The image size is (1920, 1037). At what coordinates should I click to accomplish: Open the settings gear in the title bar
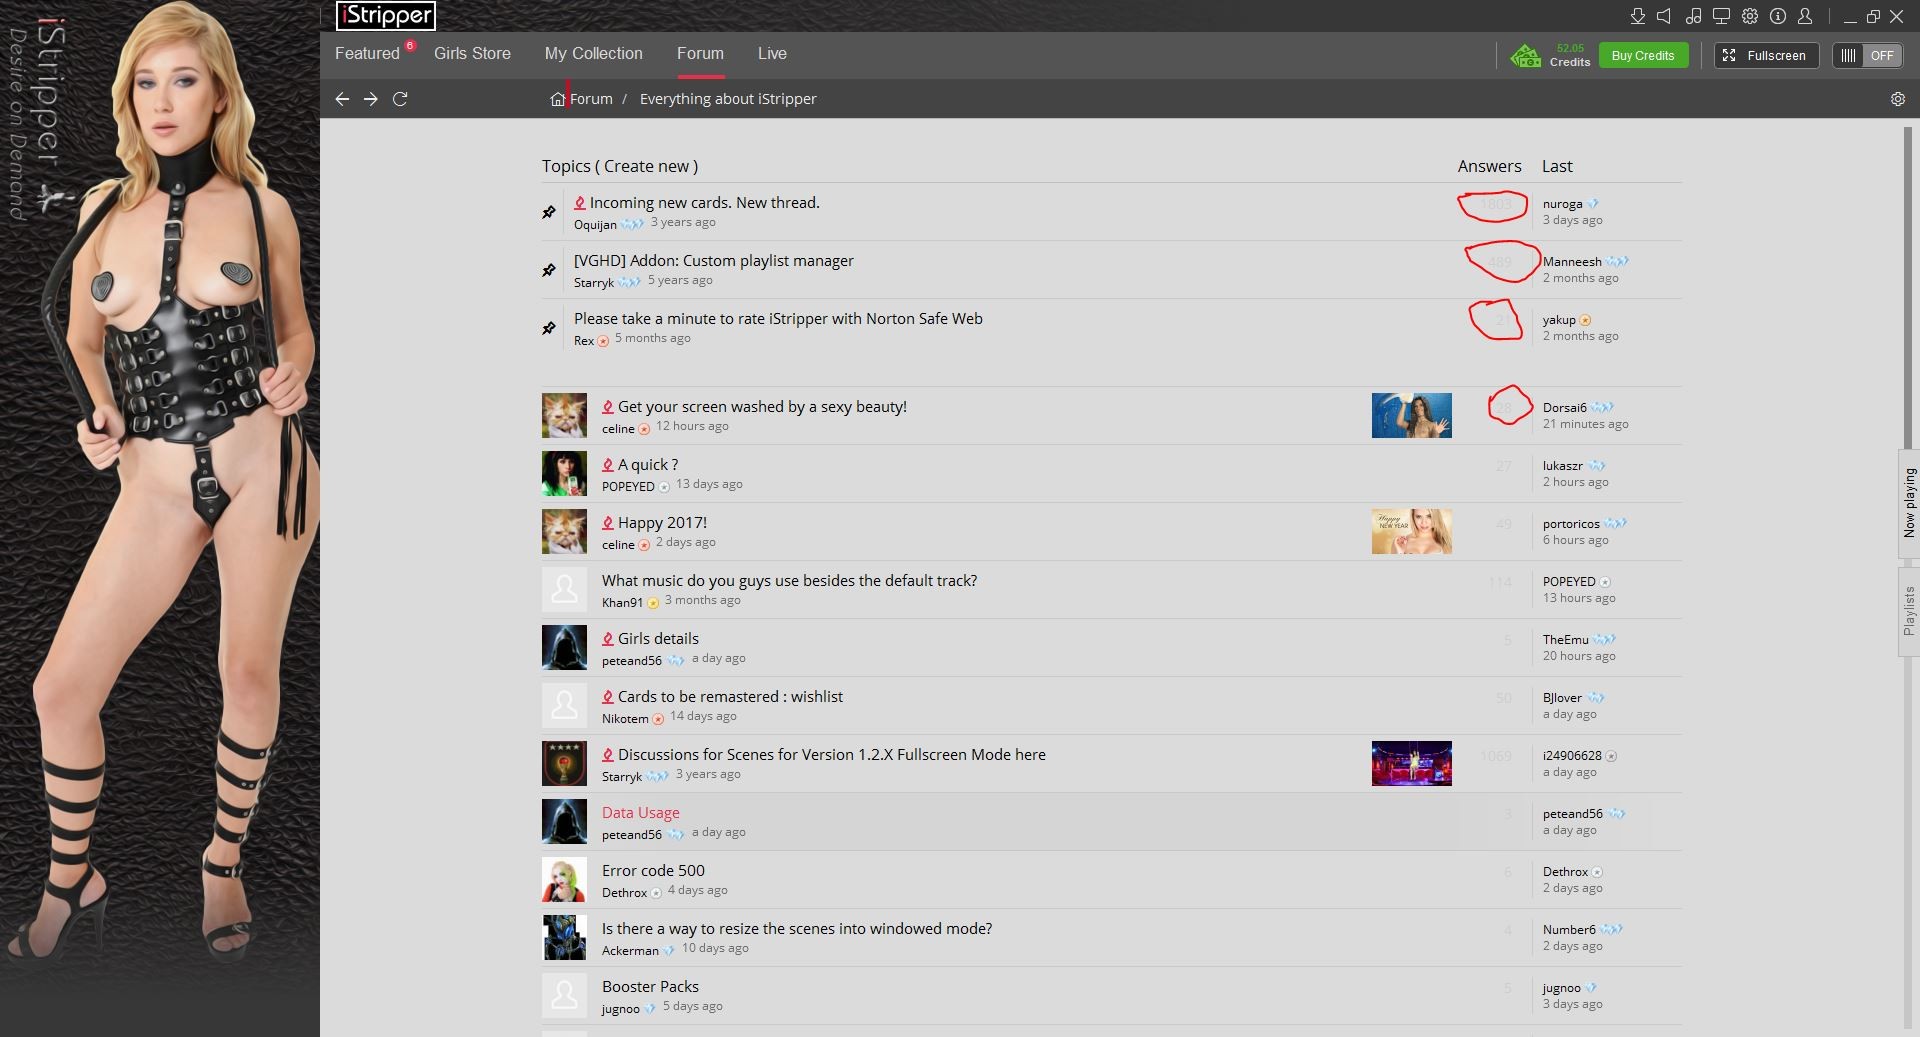(x=1750, y=16)
